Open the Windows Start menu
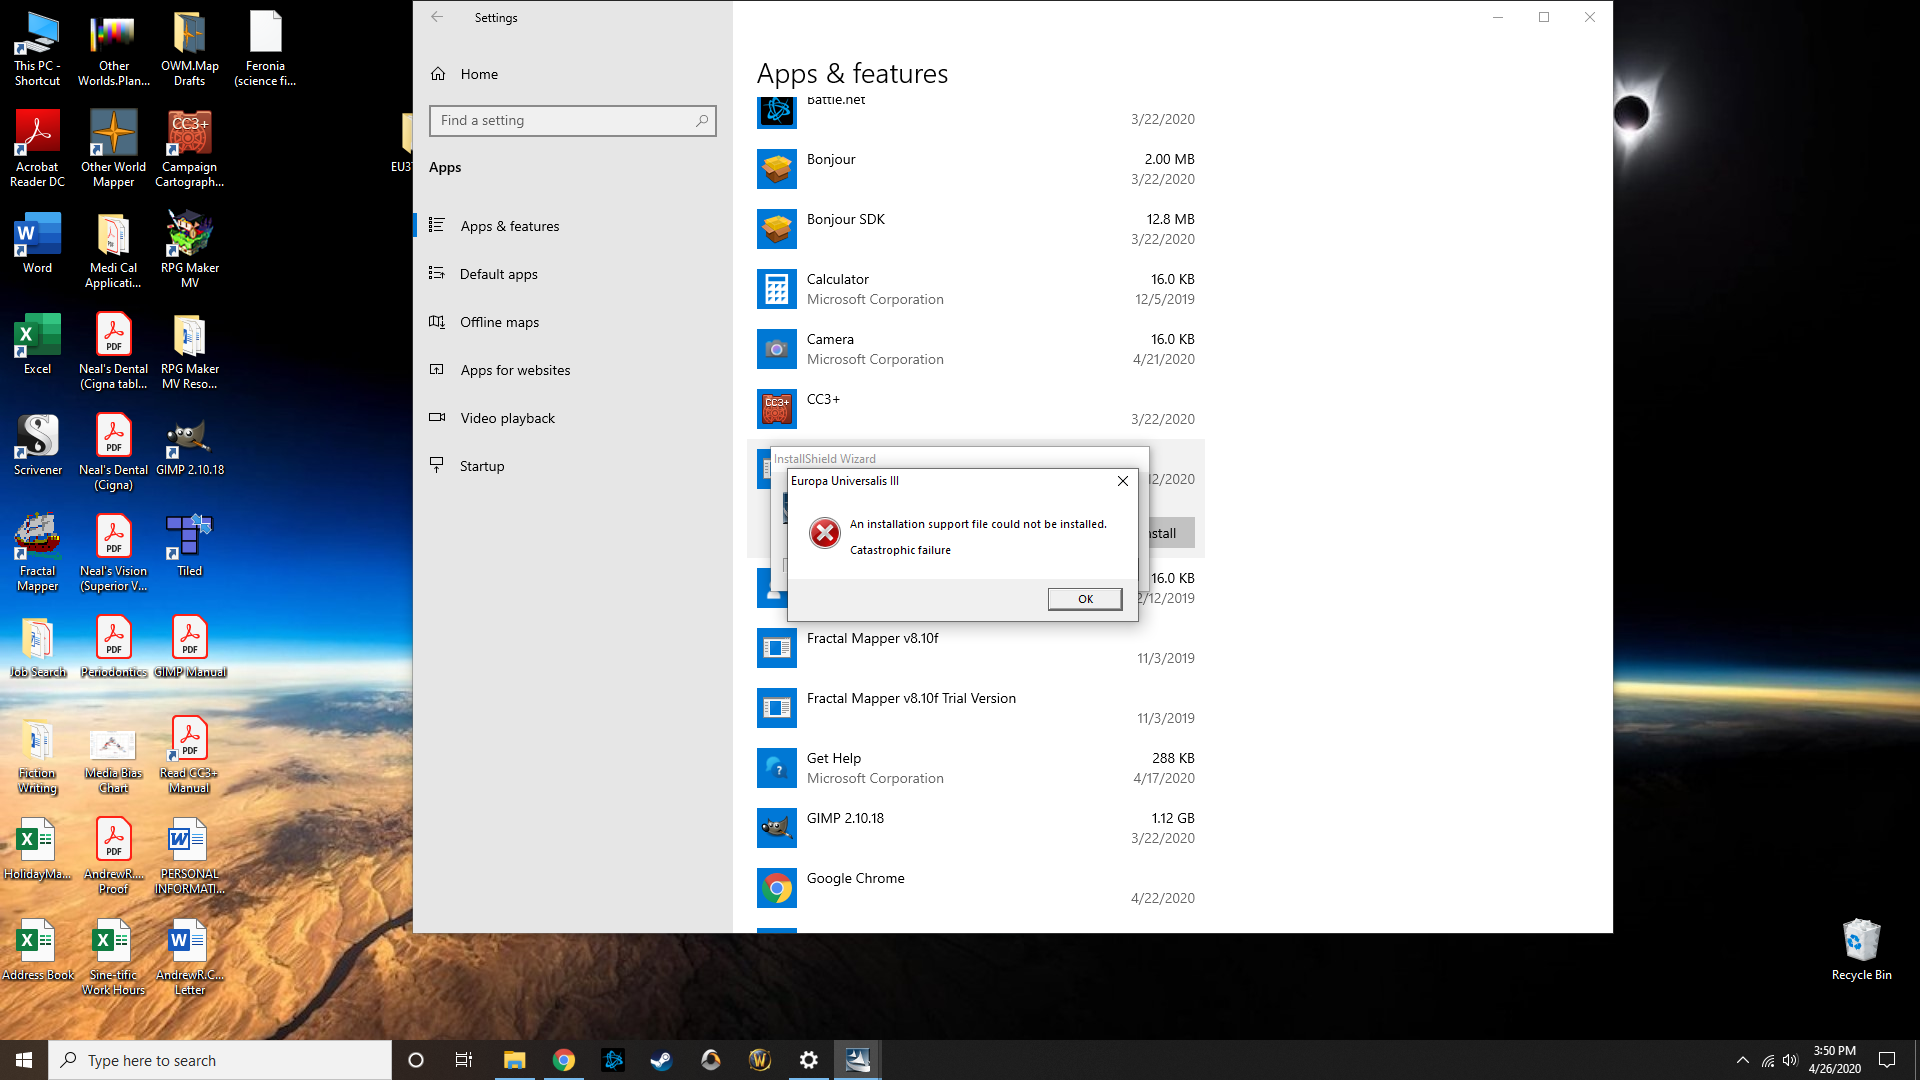1920x1080 pixels. coord(24,1060)
